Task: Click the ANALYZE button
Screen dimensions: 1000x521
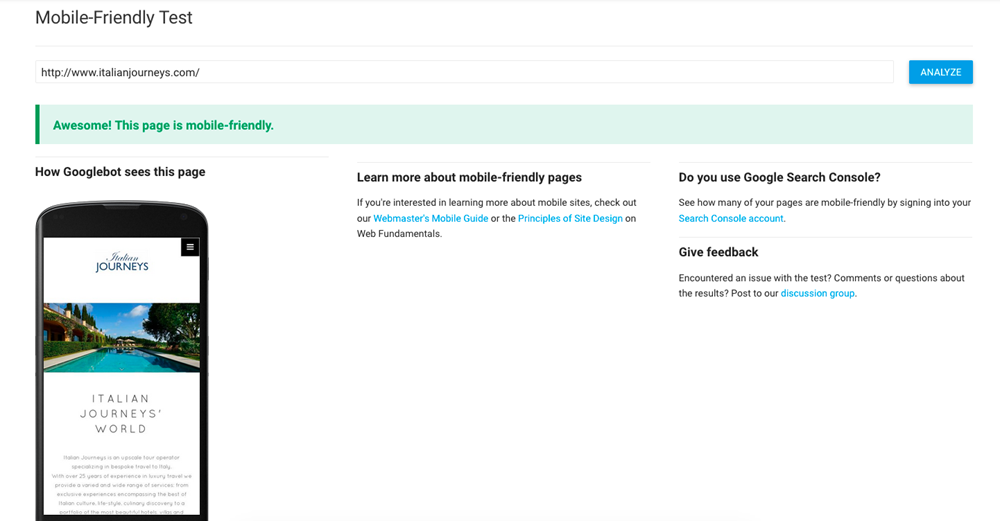Action: point(941,72)
